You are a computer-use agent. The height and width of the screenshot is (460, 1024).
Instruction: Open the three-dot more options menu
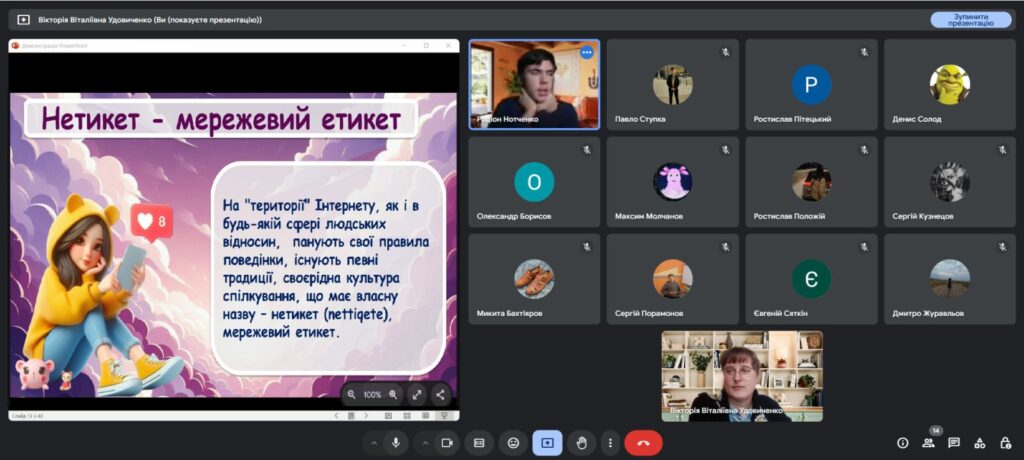tap(609, 442)
